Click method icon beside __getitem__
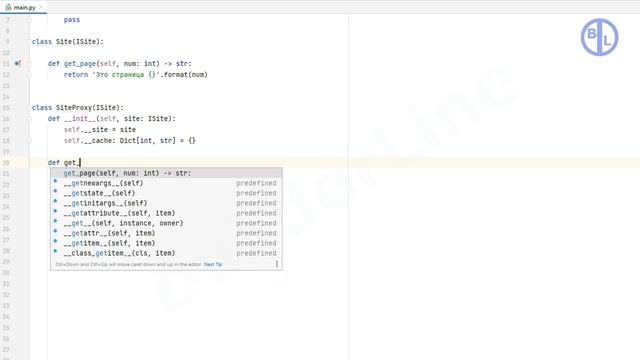The height and width of the screenshot is (360, 640). (56, 241)
